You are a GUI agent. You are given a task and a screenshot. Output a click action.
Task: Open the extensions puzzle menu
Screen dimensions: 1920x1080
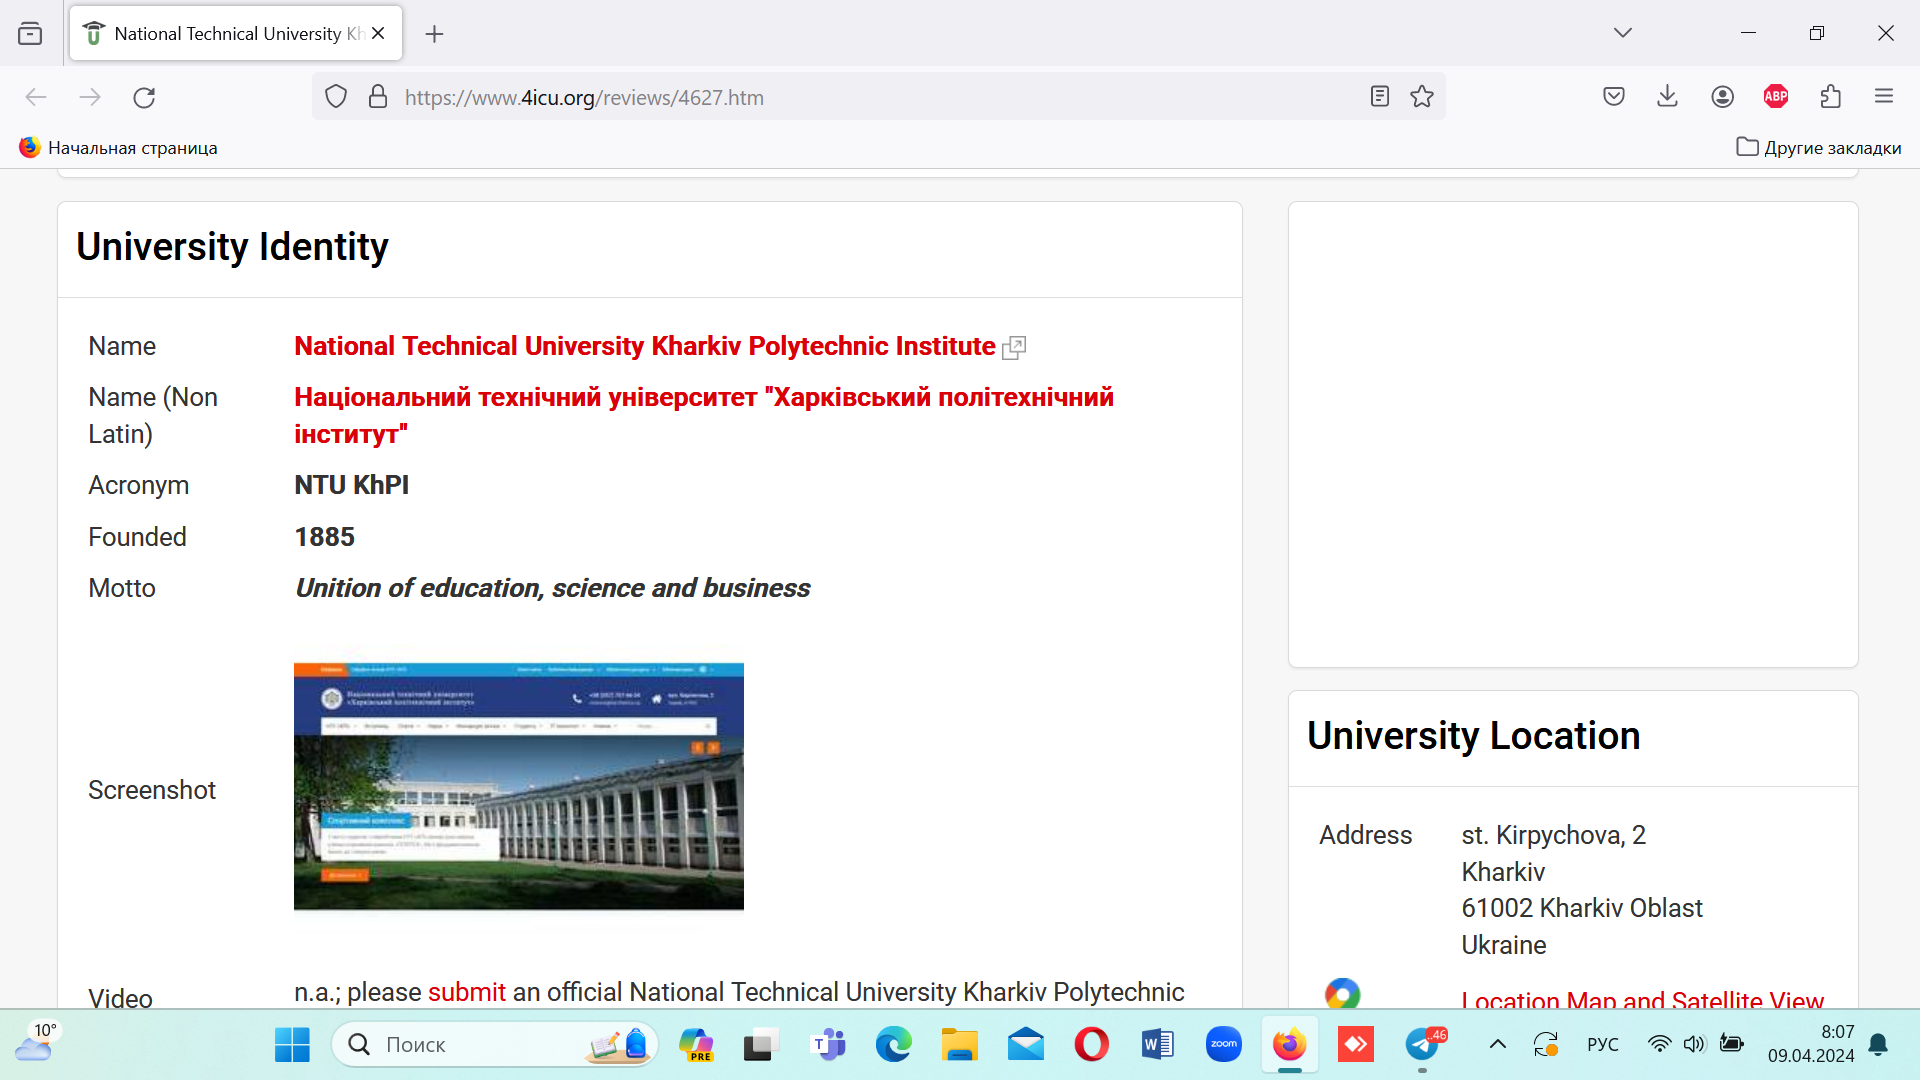point(1831,97)
